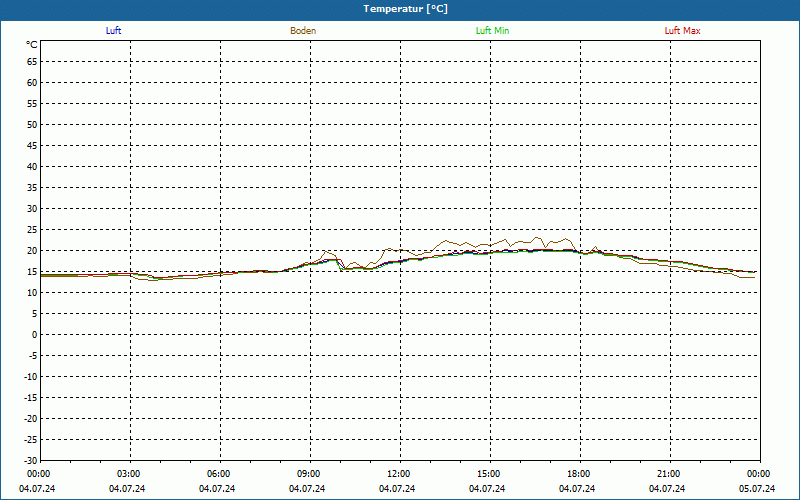This screenshot has height=500, width=800.
Task: Click the 06:00 time axis label
Action: click(218, 474)
